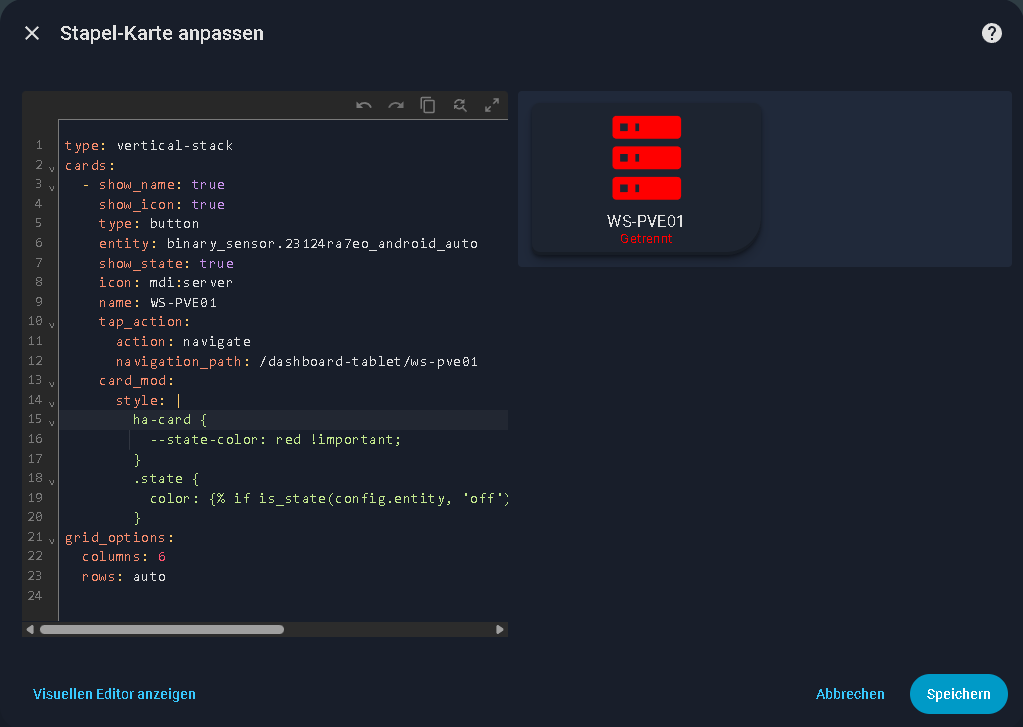The image size is (1023, 727).
Task: Click the redo arrow in editor toolbar
Action: coord(396,105)
